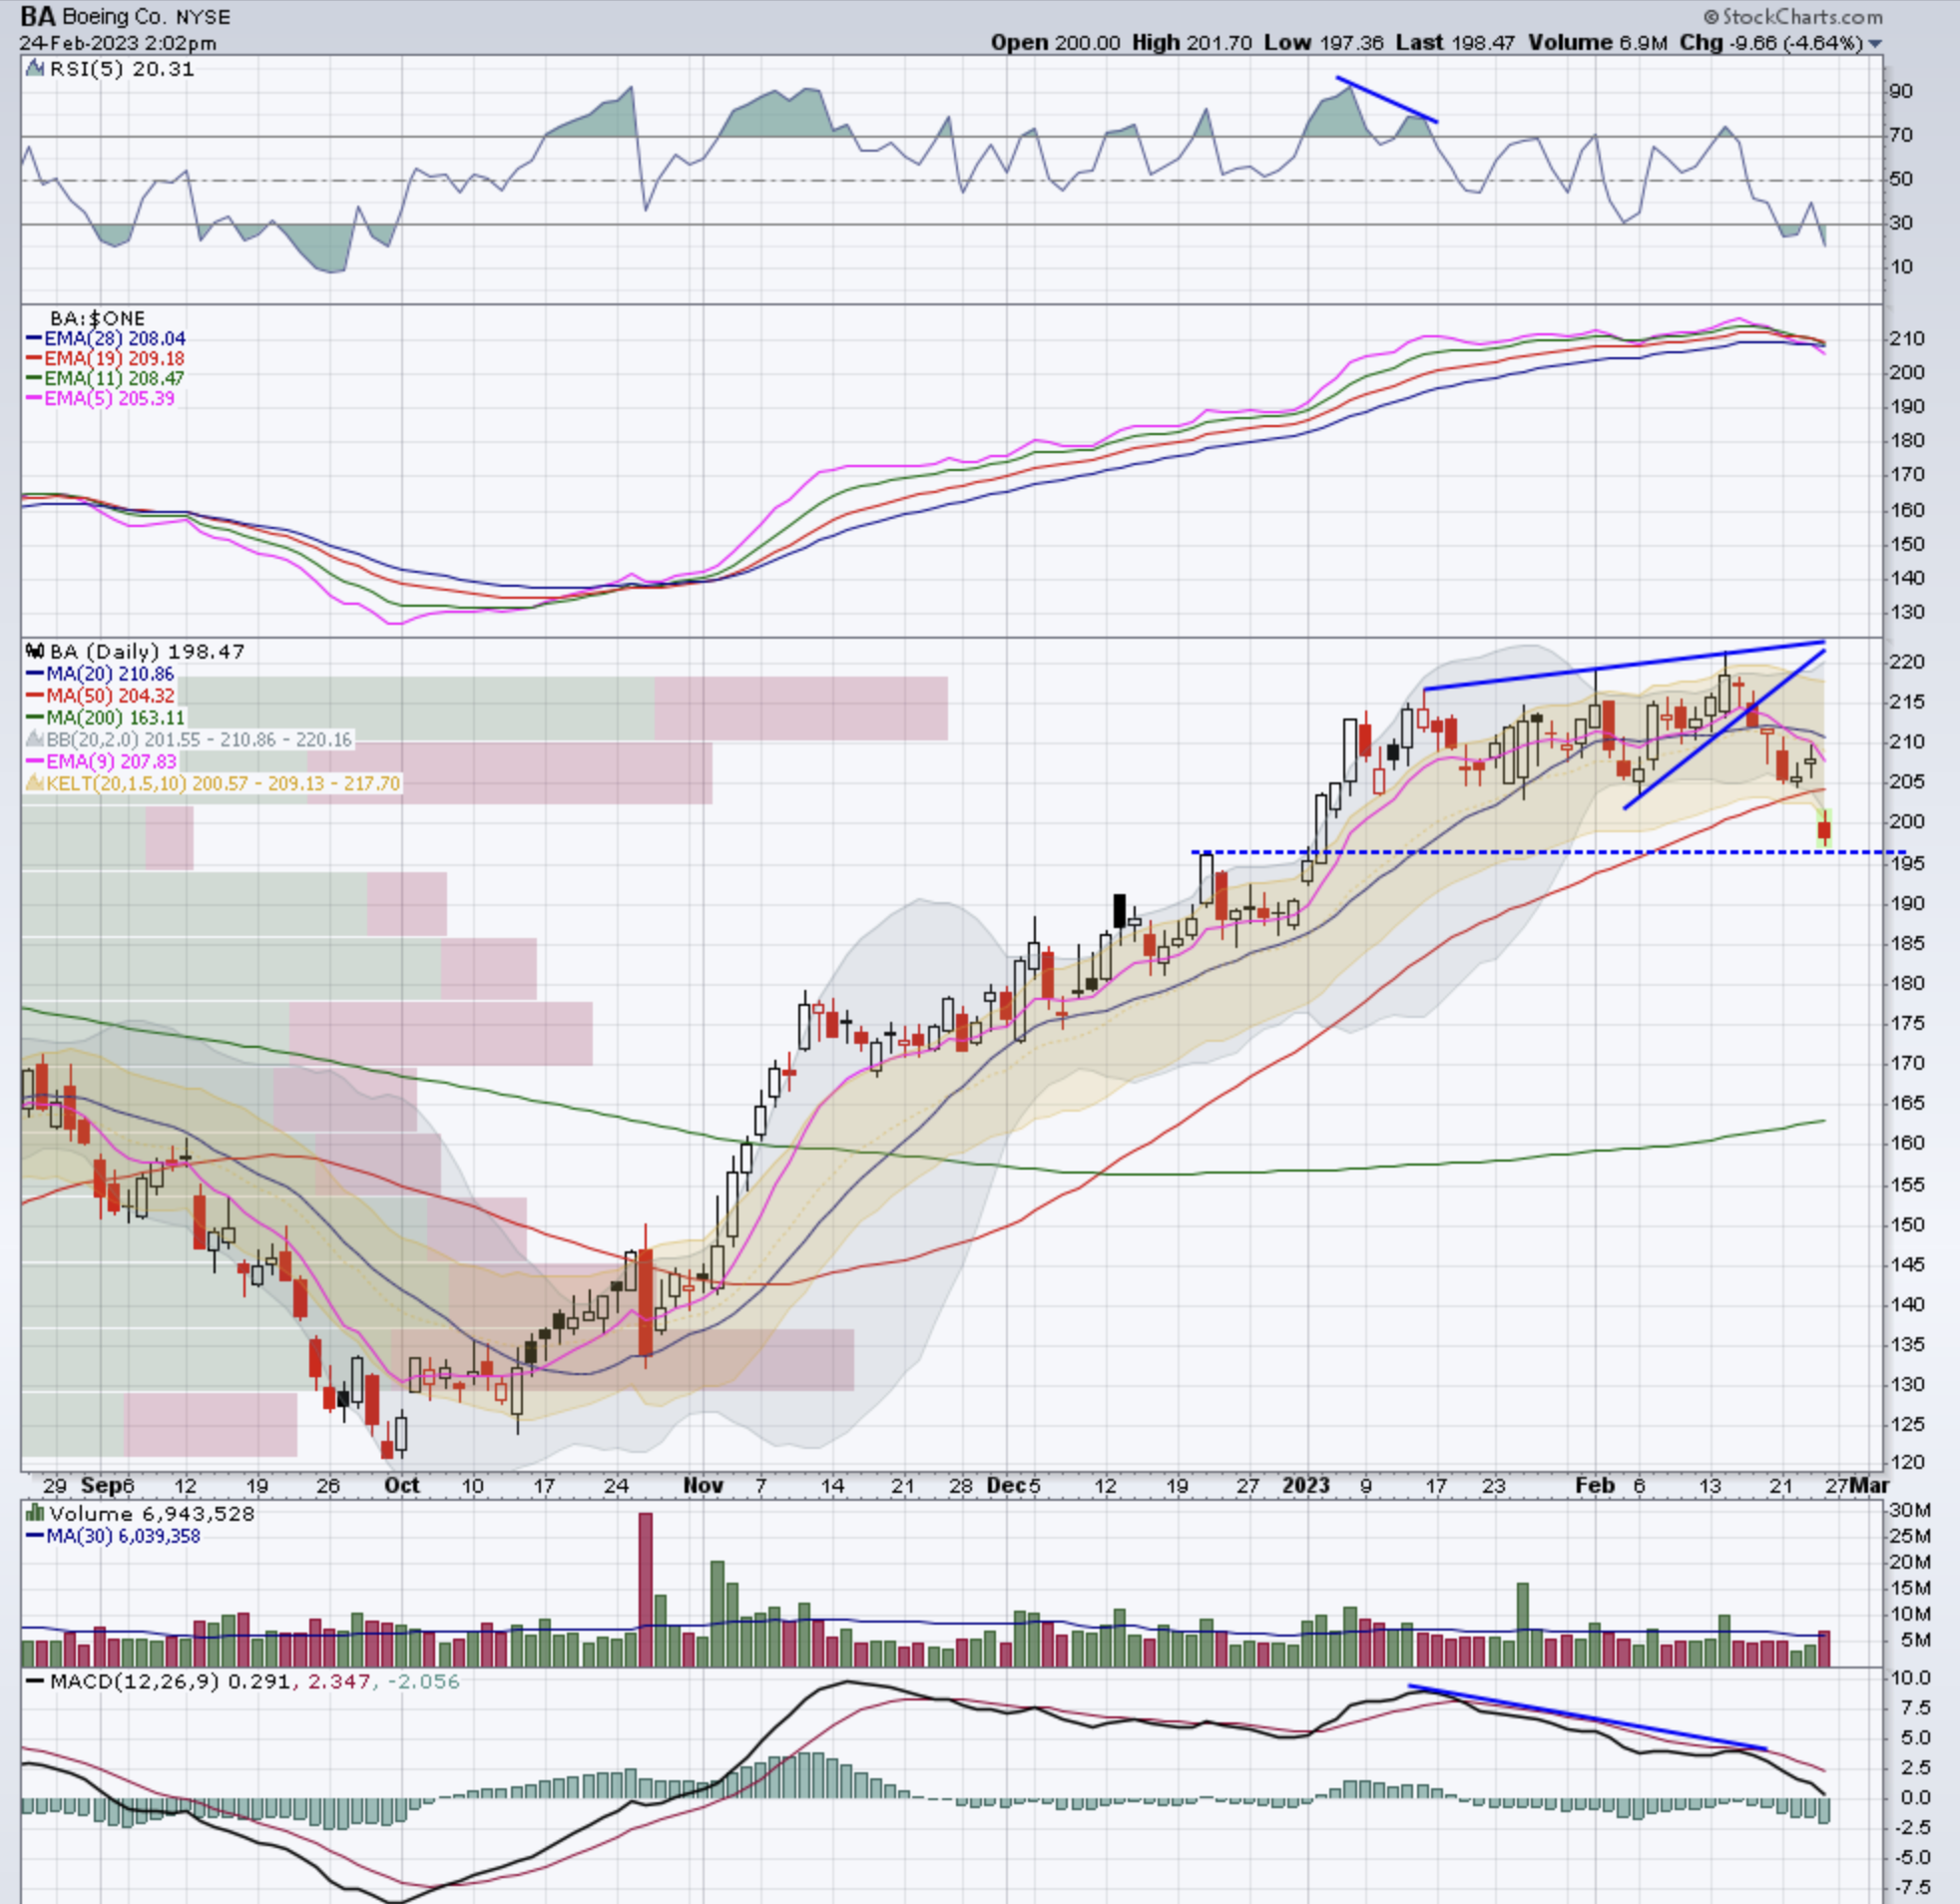The height and width of the screenshot is (1904, 1960).
Task: Click the RSI(5) indicator icon
Action: (x=35, y=69)
